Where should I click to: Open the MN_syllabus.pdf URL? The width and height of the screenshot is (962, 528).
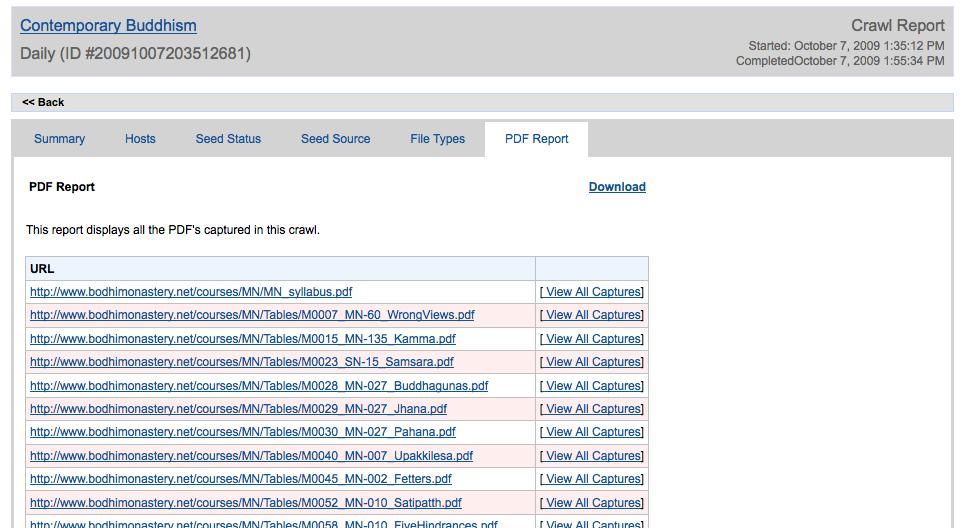pyautogui.click(x=191, y=292)
